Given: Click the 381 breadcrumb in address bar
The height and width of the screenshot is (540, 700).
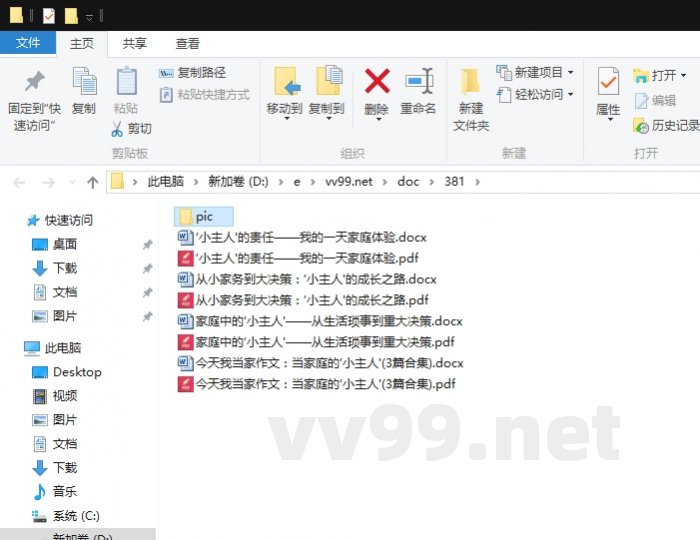Looking at the screenshot, I should (x=454, y=182).
